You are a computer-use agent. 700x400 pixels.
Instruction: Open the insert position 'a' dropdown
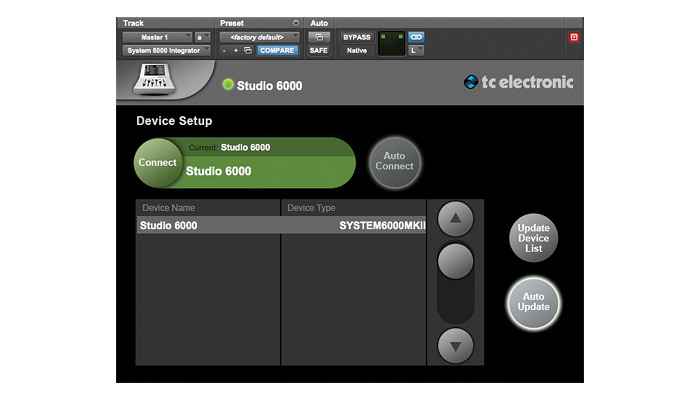coord(202,37)
